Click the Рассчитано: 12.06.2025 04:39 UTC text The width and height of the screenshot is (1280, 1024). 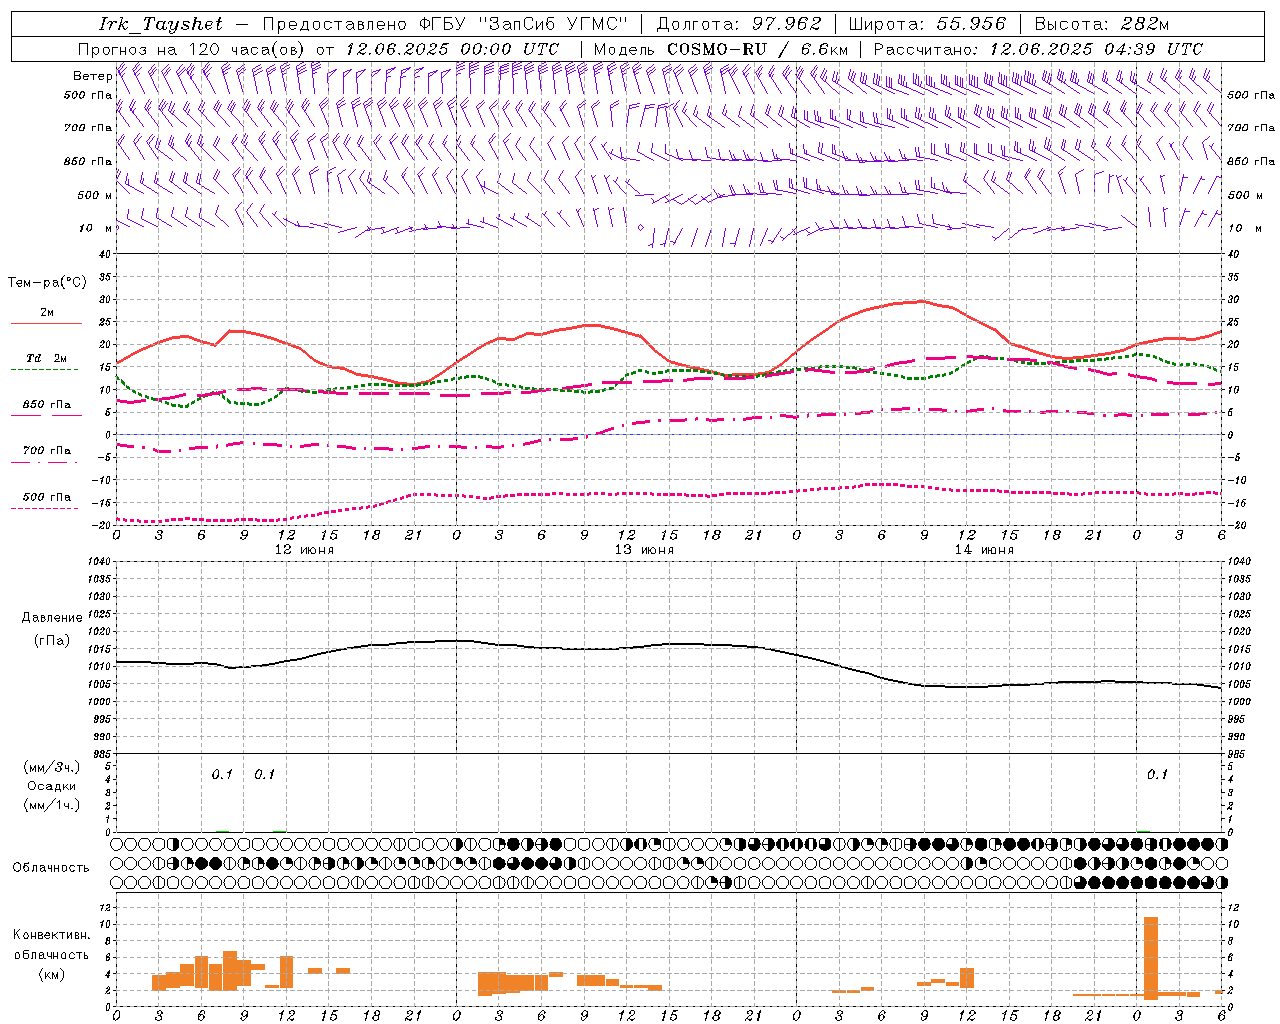1038,49
